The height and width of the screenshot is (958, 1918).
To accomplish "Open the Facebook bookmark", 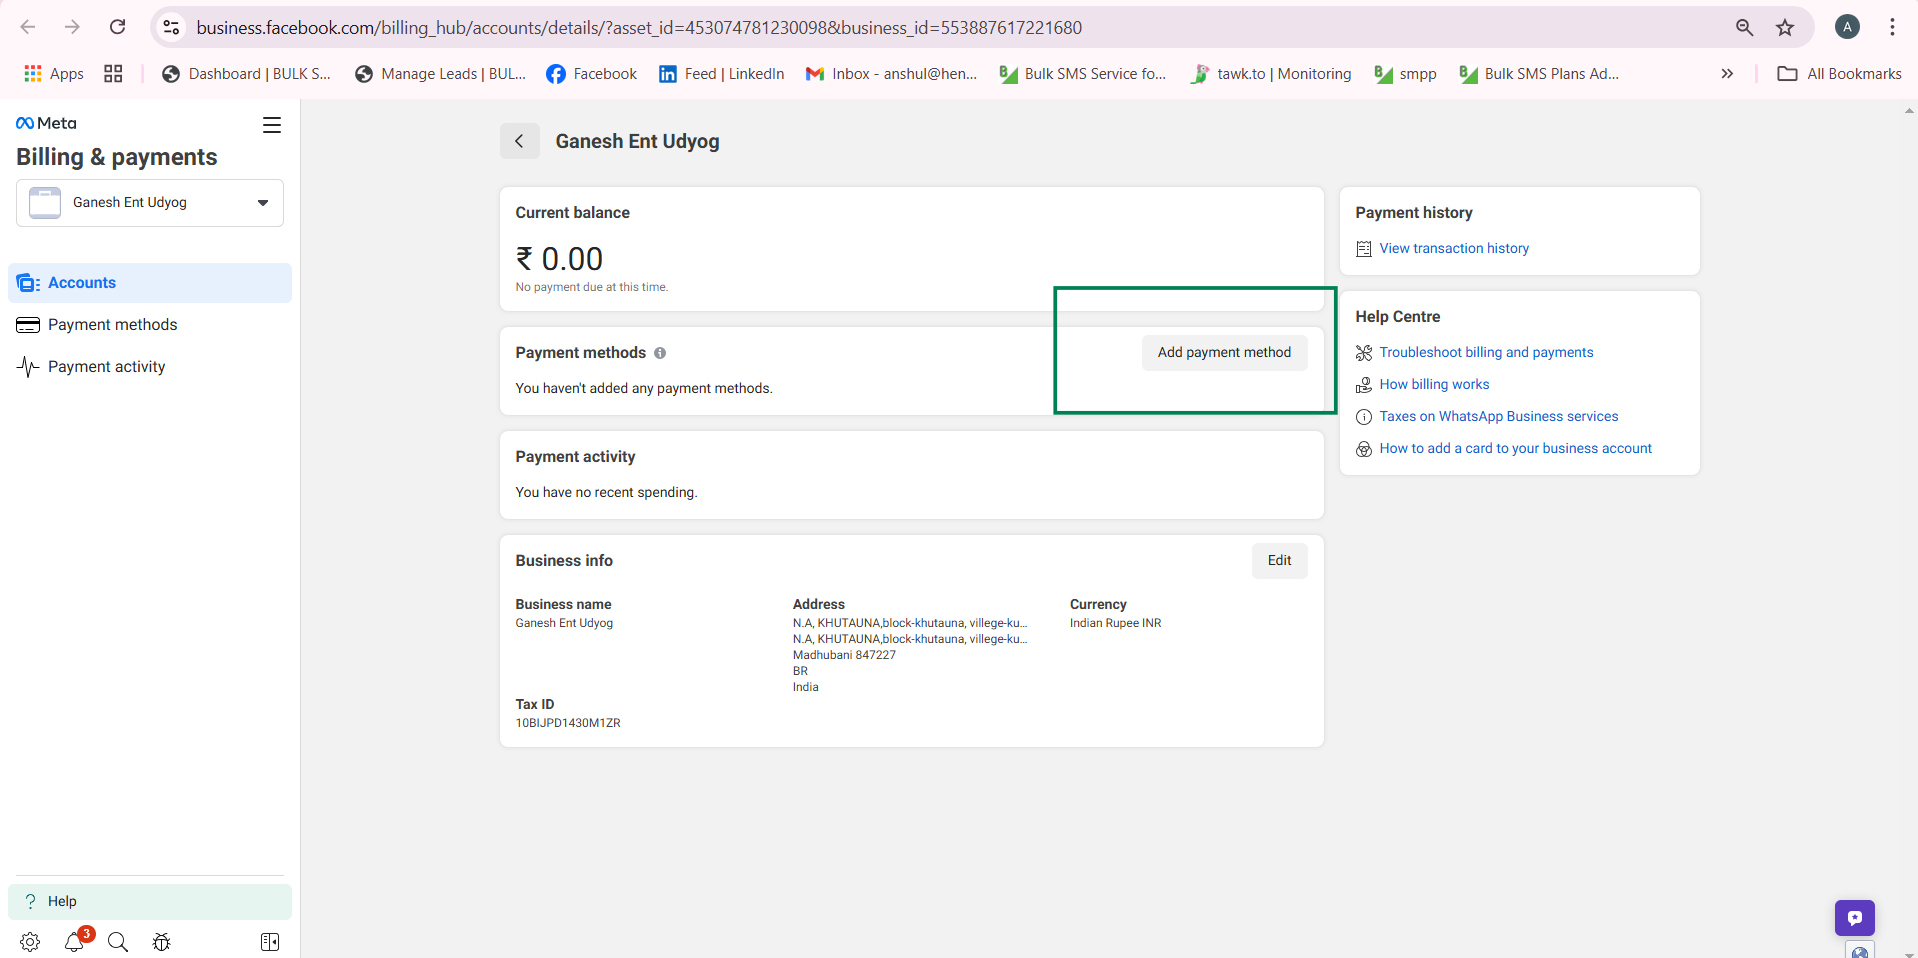I will (x=591, y=73).
